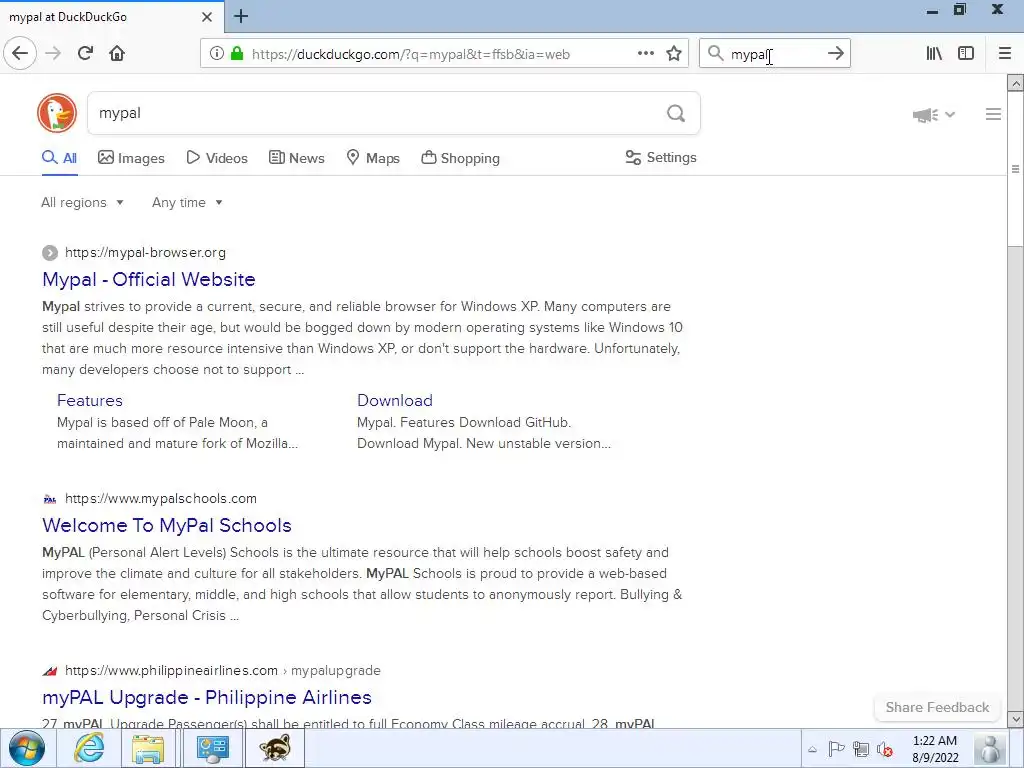Click the toolbar search field containing mypal
The image size is (1024, 768).
(775, 54)
